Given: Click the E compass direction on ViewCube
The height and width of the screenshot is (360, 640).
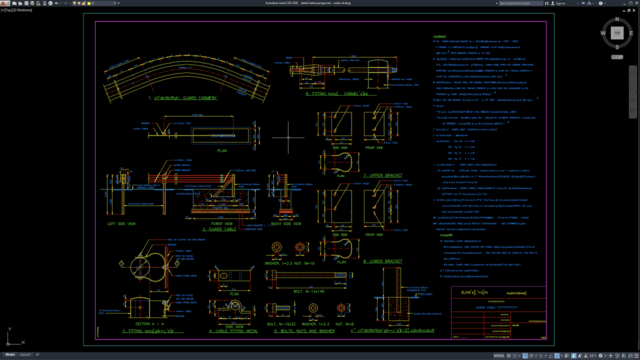Looking at the screenshot, I should tap(631, 33).
